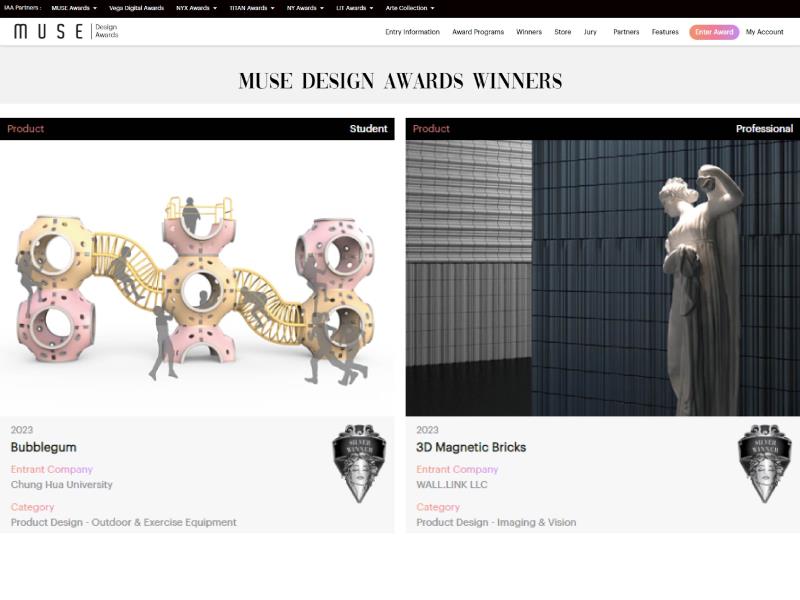Expand the MUSE Awards partner dropdown

(74, 8)
